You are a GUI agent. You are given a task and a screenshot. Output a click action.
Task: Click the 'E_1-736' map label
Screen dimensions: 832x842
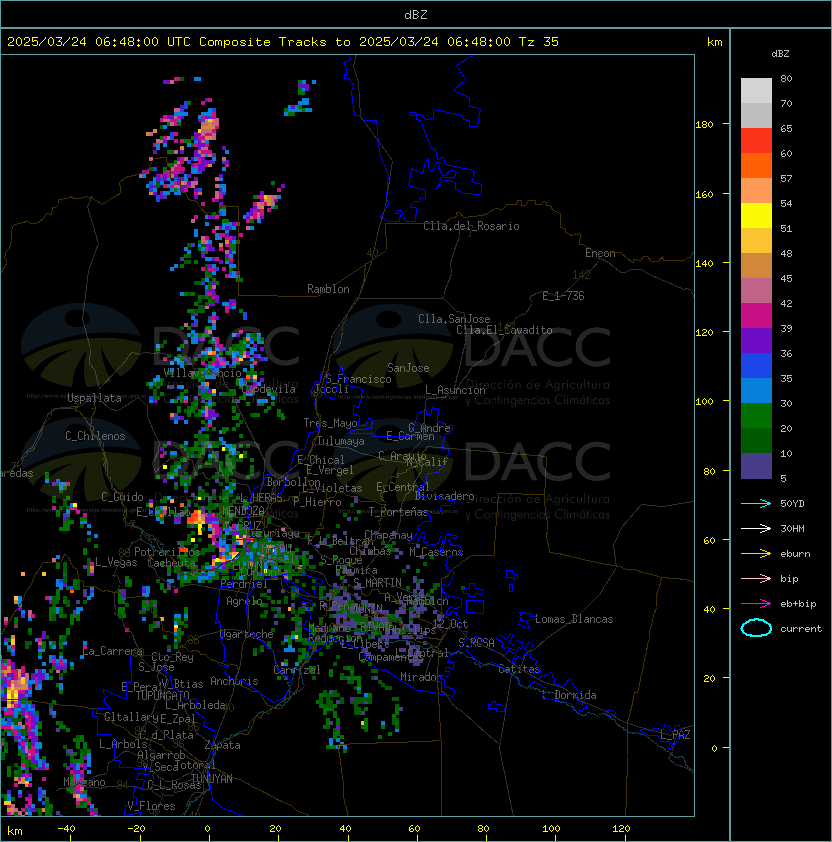point(563,296)
